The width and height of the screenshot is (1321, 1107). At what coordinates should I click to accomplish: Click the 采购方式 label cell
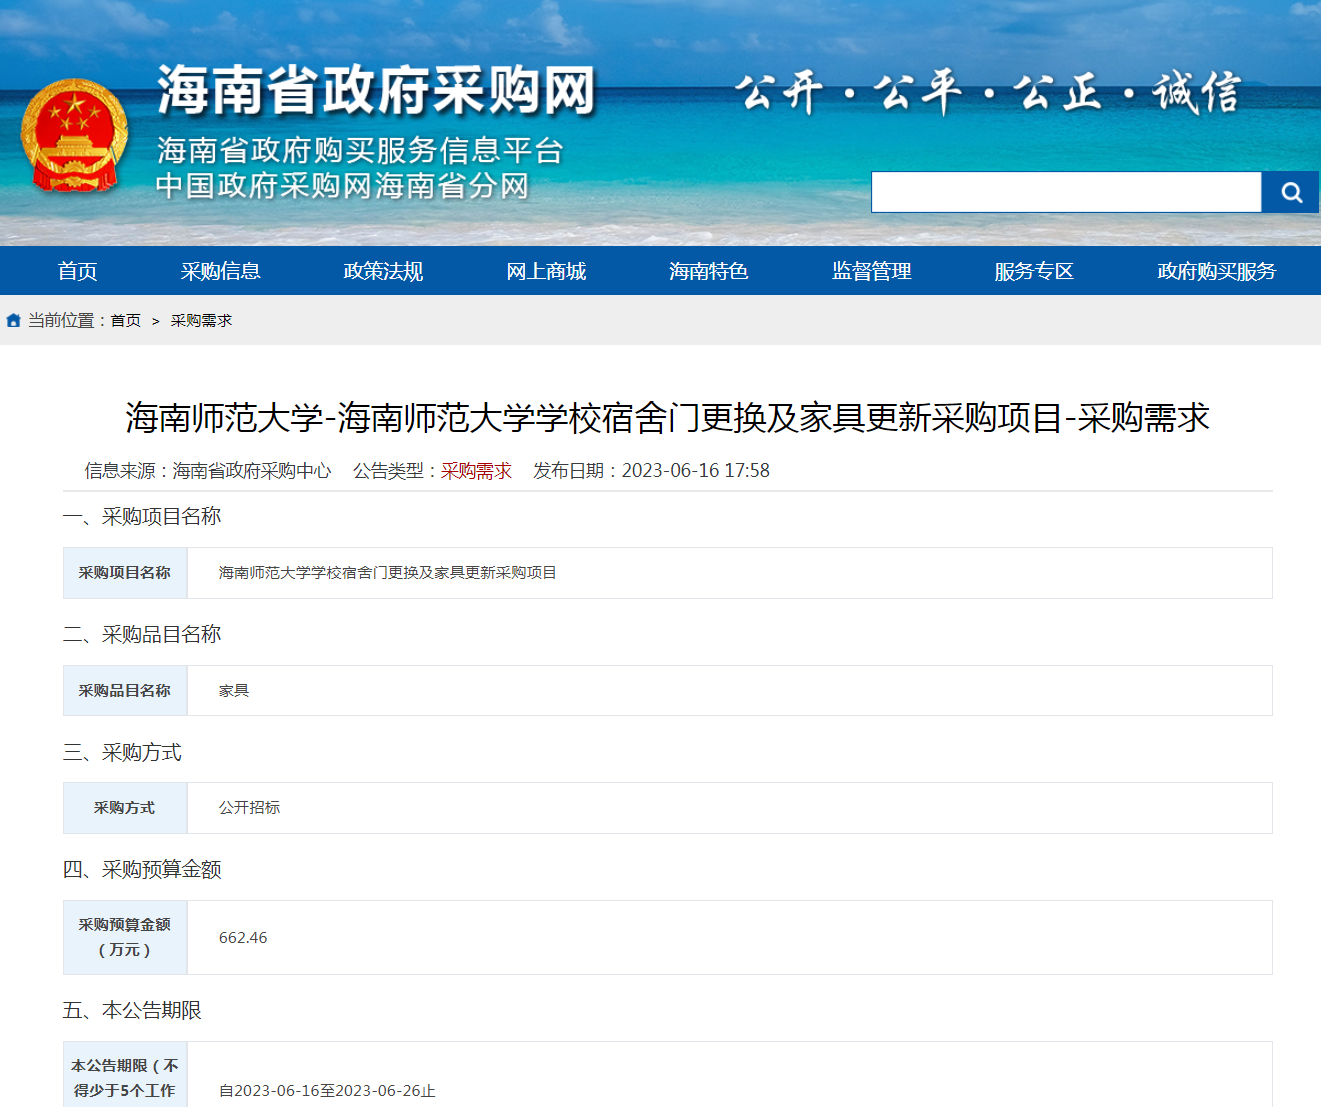[125, 808]
